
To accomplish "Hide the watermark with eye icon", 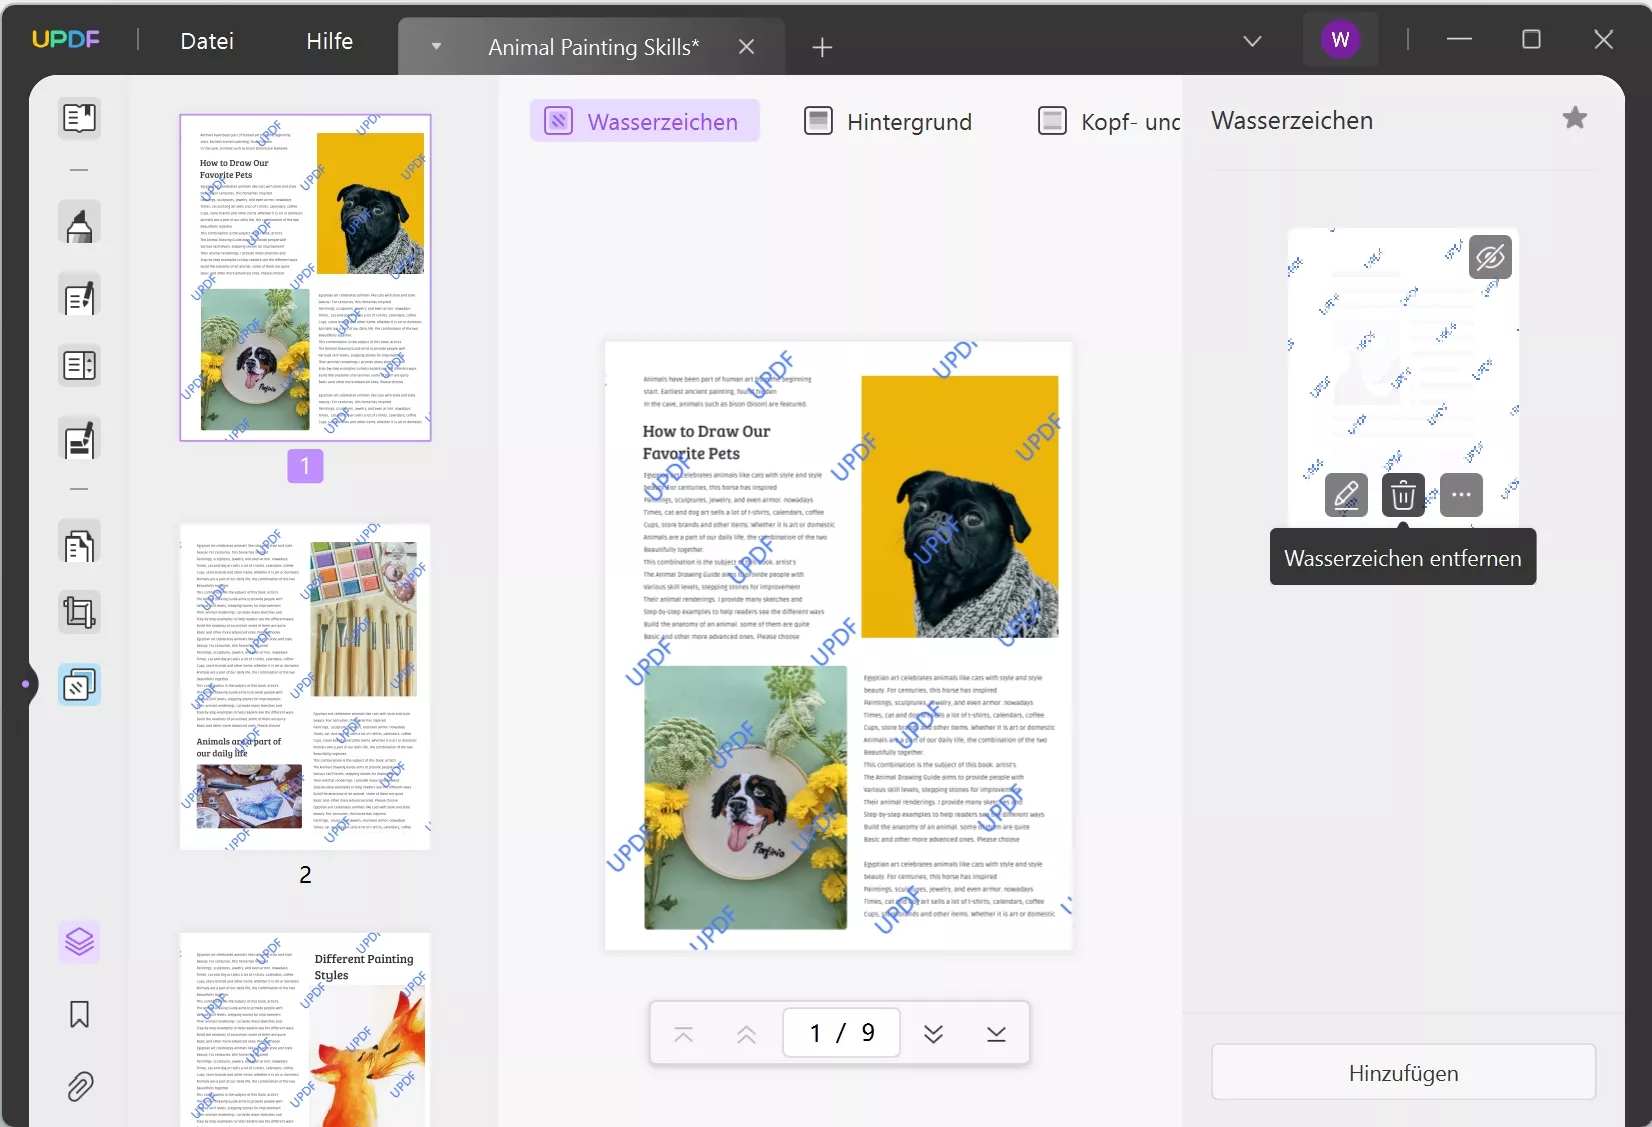I will [1490, 257].
